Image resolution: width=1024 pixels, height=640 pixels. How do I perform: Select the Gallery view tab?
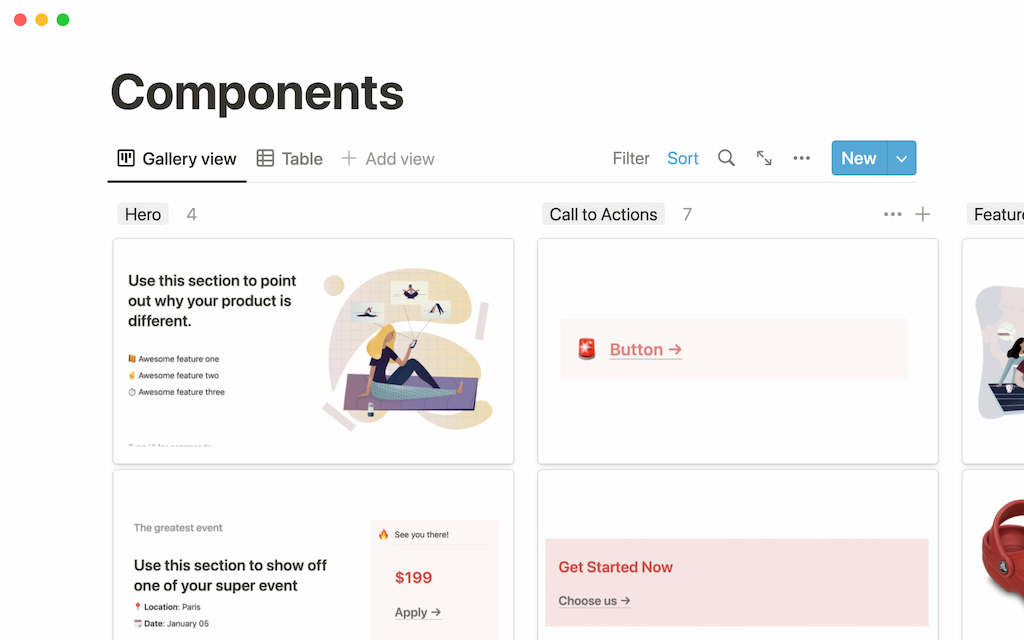(176, 158)
